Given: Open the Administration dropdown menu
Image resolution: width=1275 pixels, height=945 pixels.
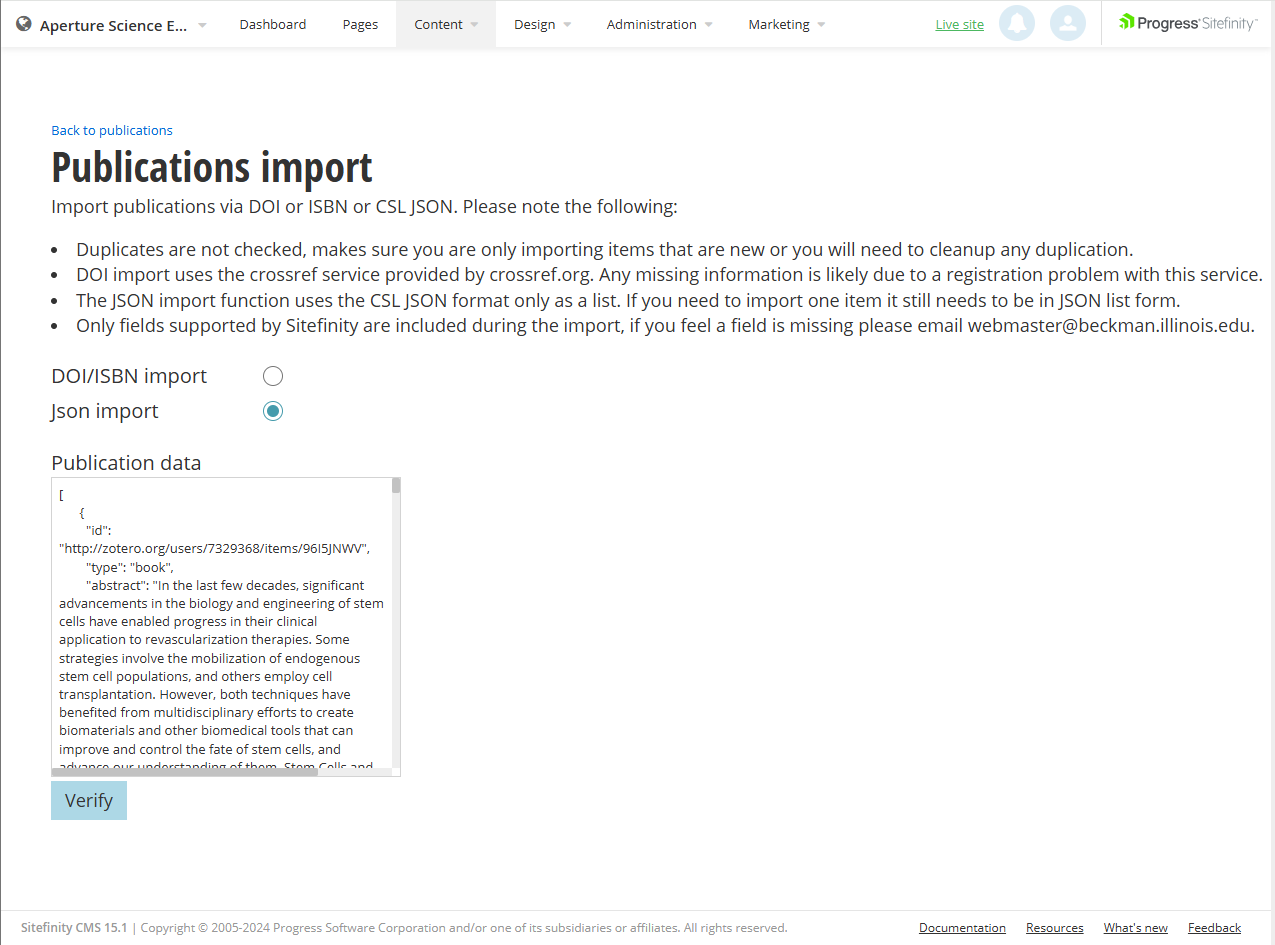Looking at the screenshot, I should [x=651, y=24].
